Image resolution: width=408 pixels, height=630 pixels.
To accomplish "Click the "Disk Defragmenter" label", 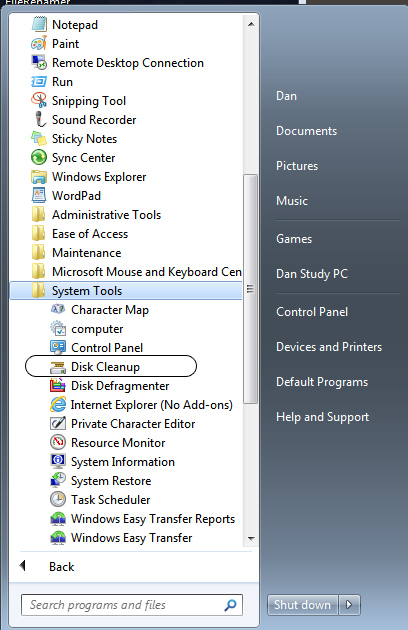I will tap(120, 386).
